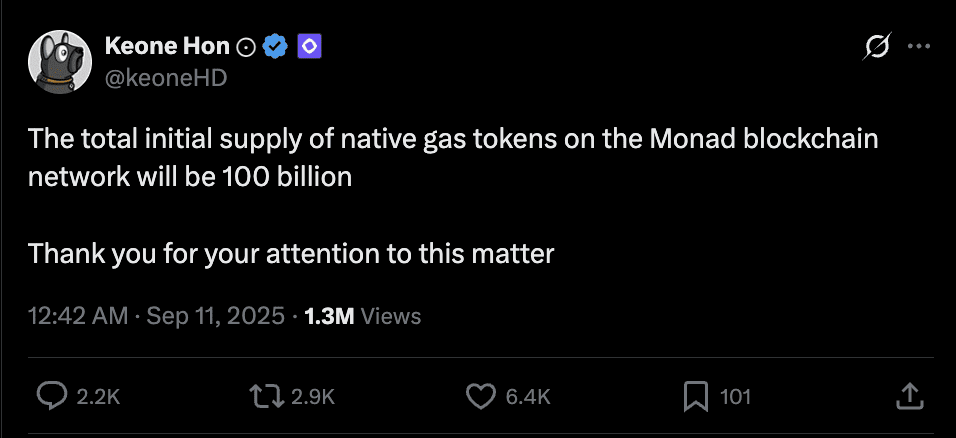Like the post with the heart icon
The height and width of the screenshot is (438, 956).
click(482, 397)
